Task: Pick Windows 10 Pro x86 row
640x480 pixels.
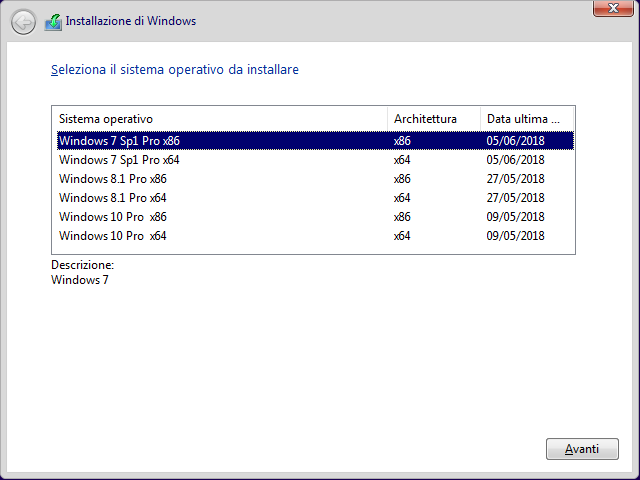Action: tap(315, 217)
